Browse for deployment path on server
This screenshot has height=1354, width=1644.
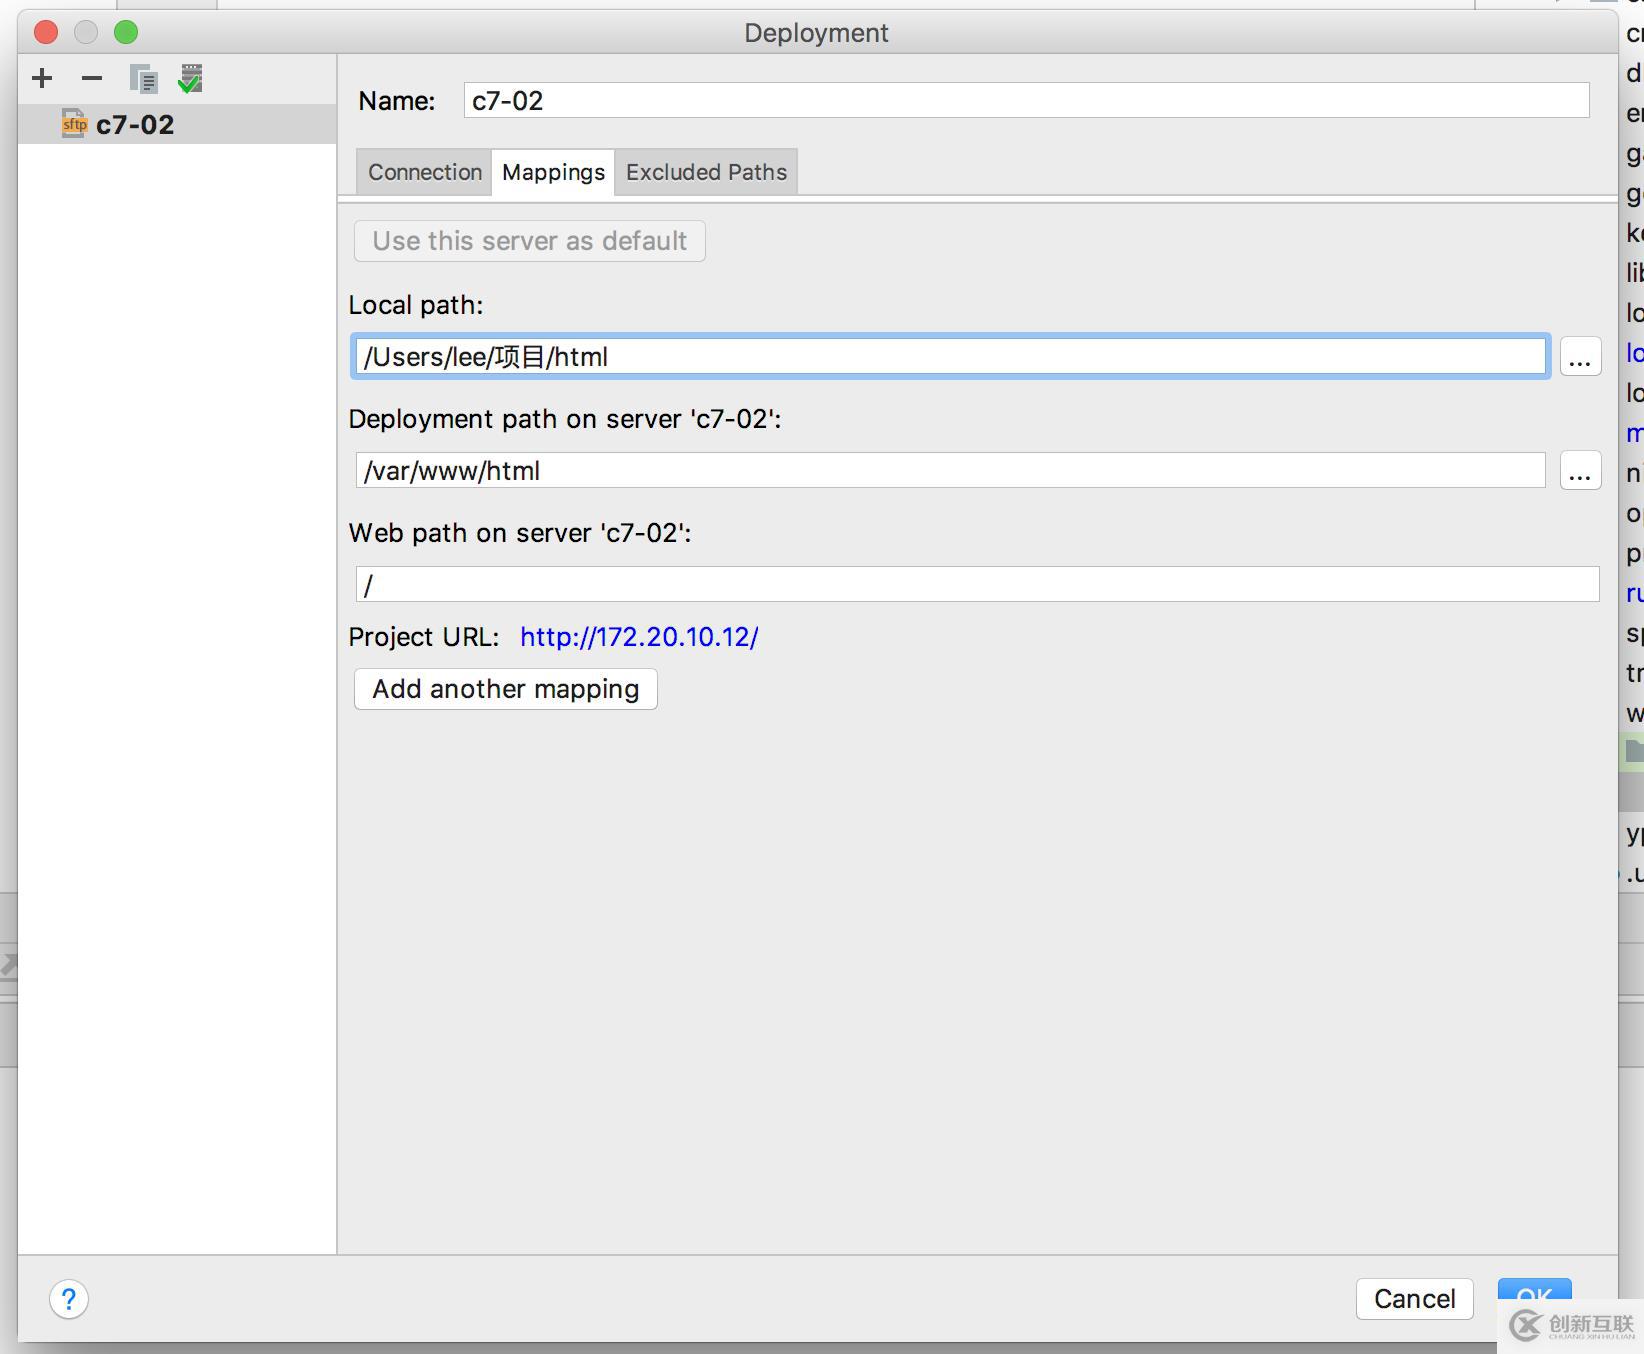click(1580, 471)
